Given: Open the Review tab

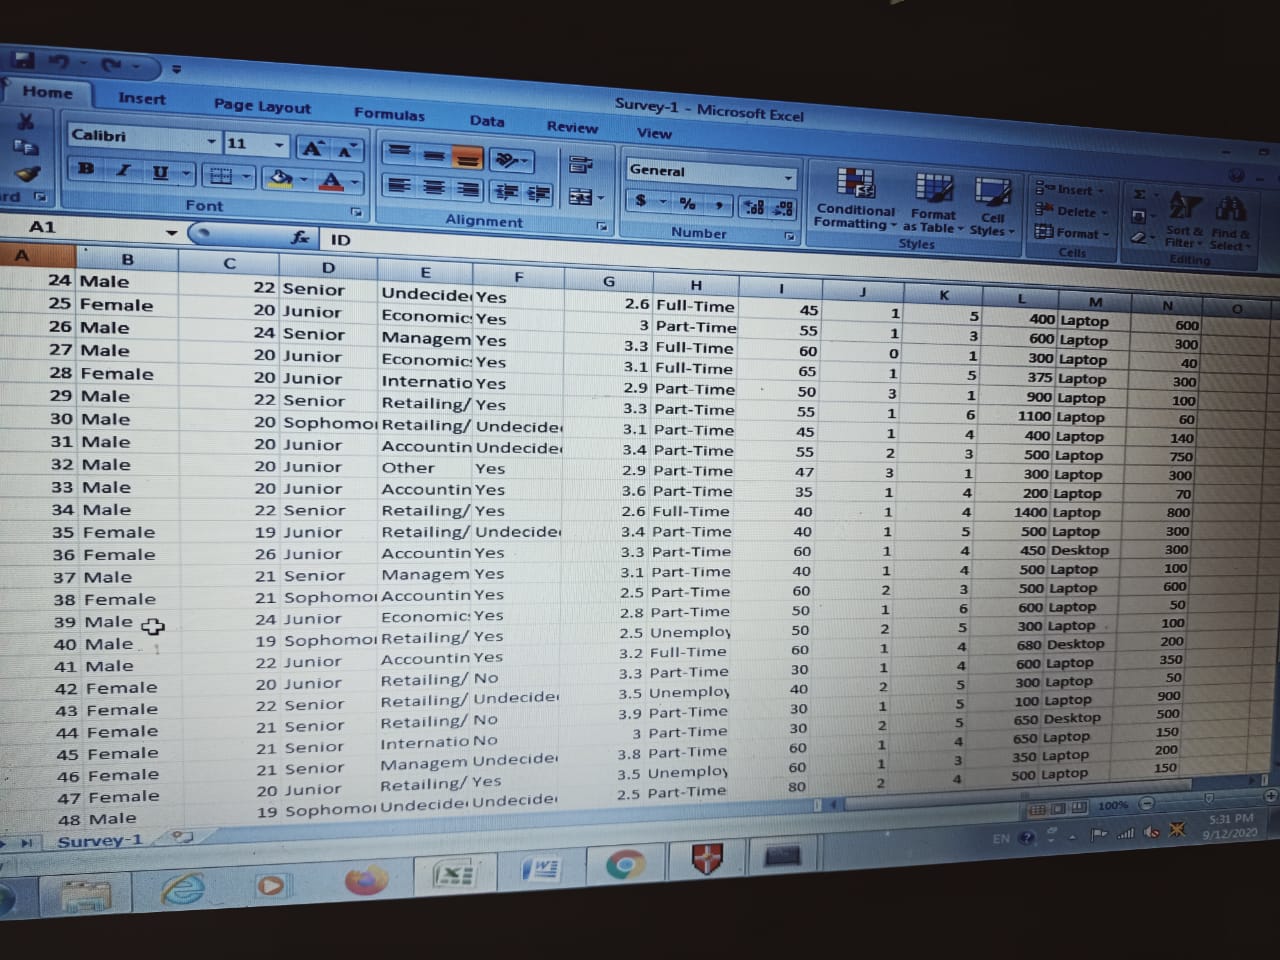Looking at the screenshot, I should (572, 126).
